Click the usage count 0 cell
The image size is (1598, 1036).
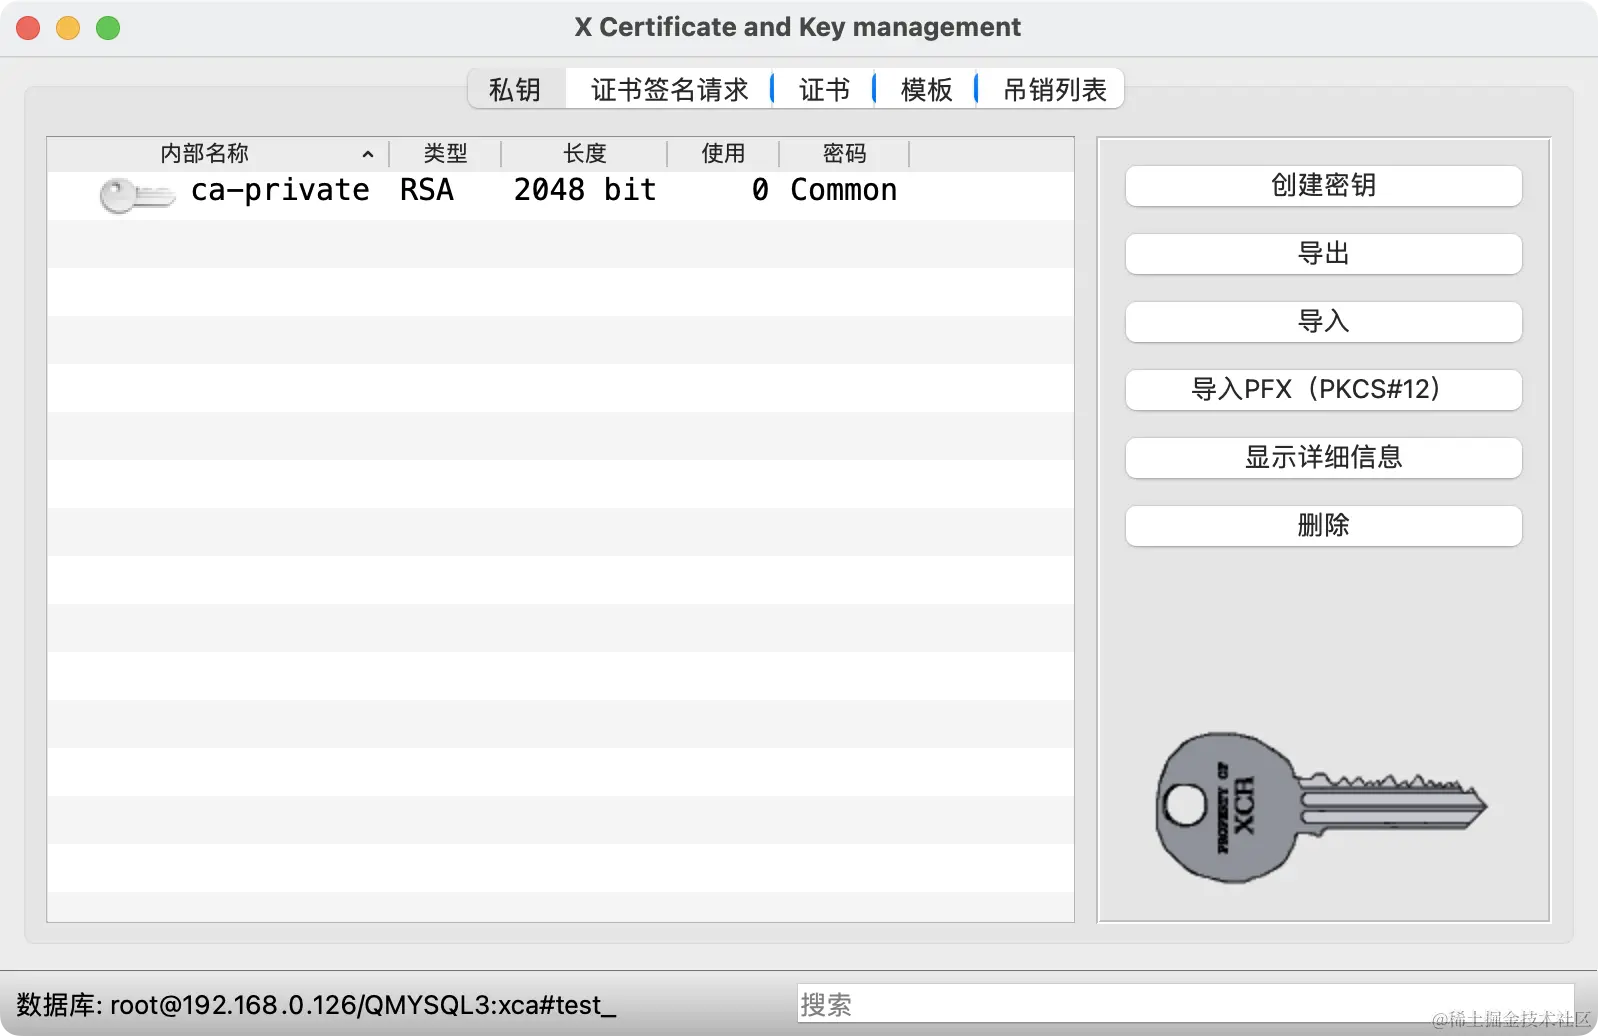tap(761, 190)
